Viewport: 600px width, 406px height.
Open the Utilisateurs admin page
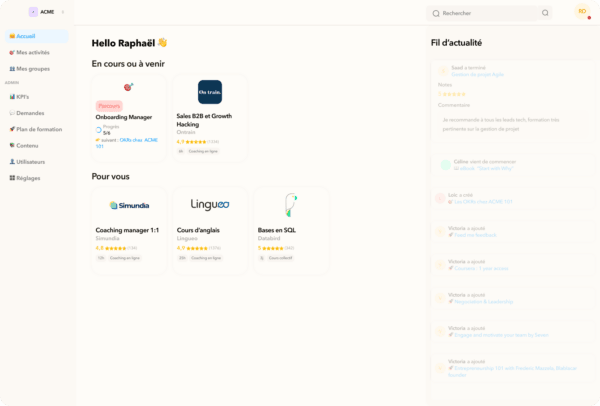point(30,161)
